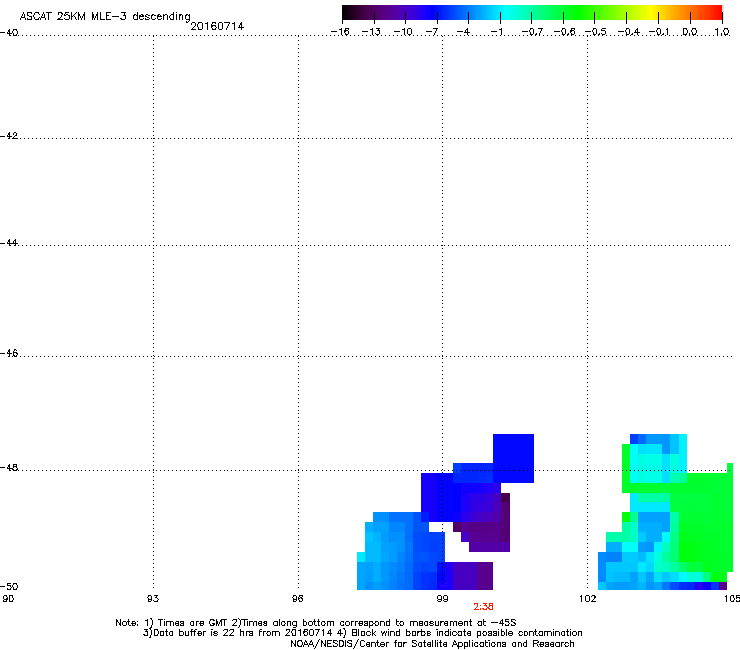The image size is (740, 650).
Task: Click the latitude axis label -46
Action: (9, 354)
